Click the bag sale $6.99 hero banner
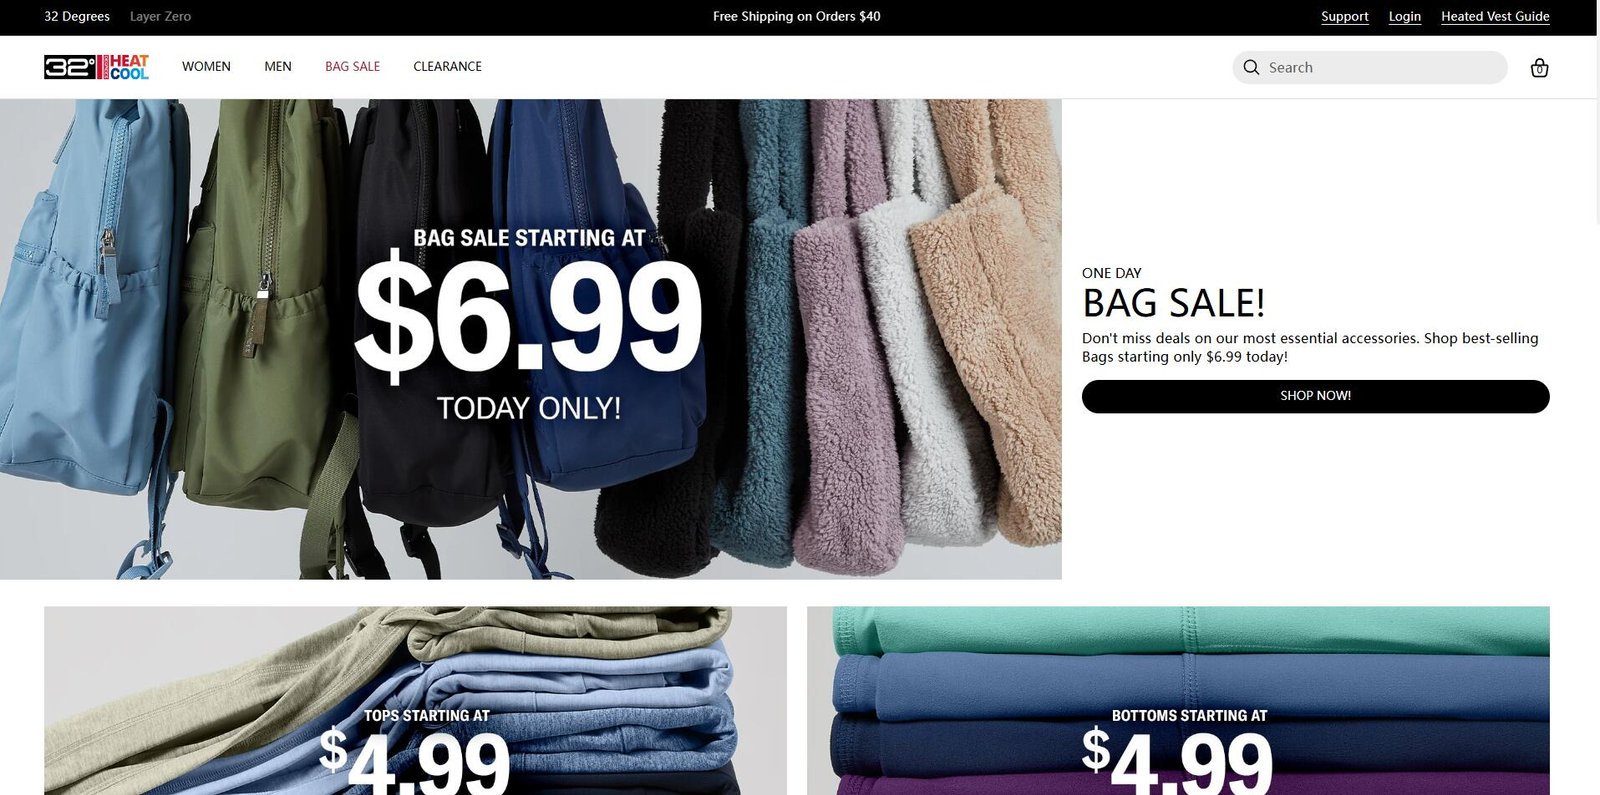The width and height of the screenshot is (1600, 795). [530, 339]
